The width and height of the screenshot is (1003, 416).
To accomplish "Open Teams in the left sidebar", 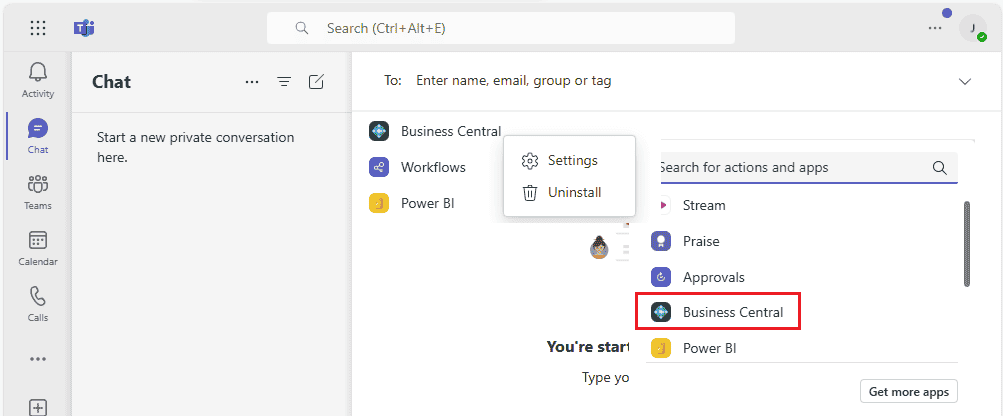I will (37, 191).
